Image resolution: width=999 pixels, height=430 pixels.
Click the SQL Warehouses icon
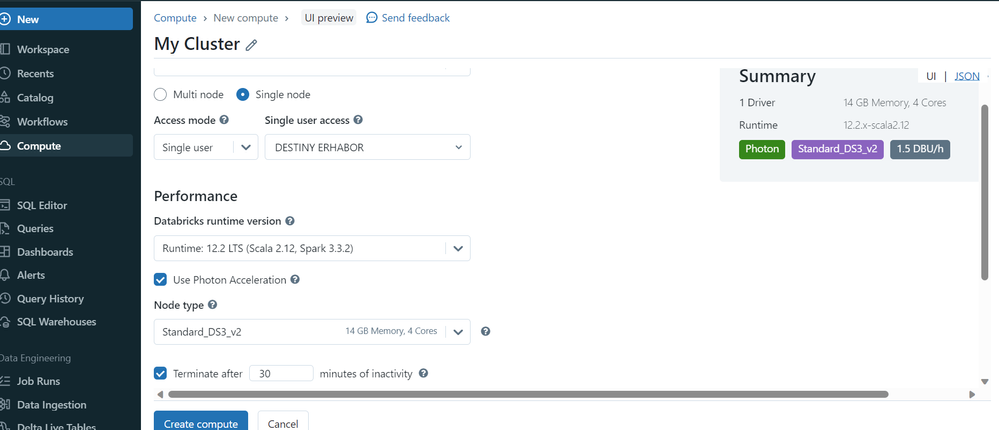click(4, 322)
